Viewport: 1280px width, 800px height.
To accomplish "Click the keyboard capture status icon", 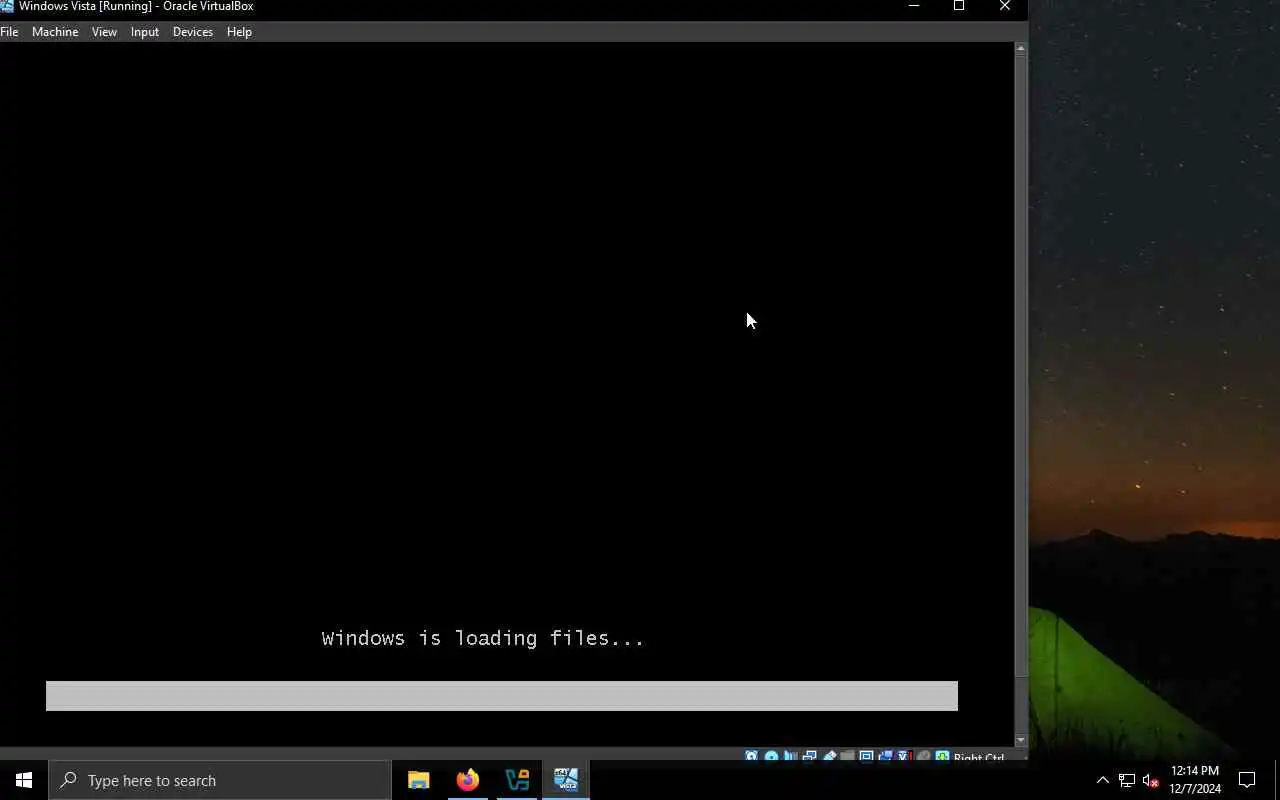I will tap(942, 756).
